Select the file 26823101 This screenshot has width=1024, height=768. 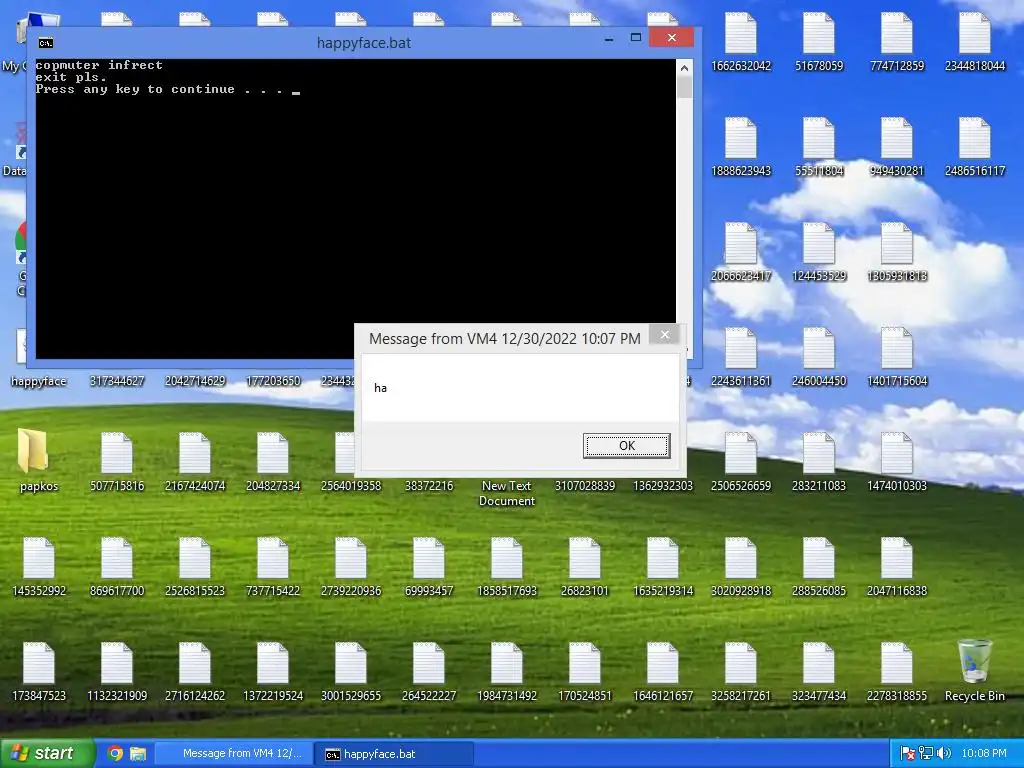(x=584, y=568)
